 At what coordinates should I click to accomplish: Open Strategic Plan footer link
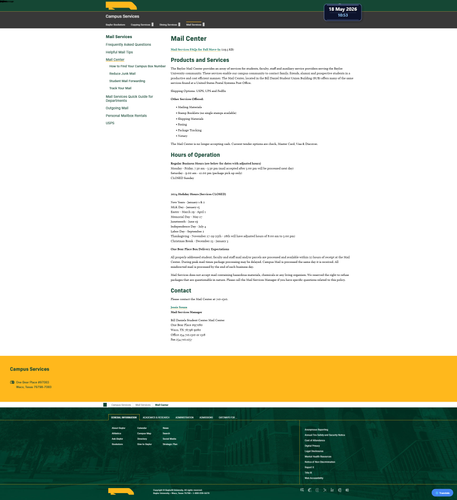click(170, 444)
